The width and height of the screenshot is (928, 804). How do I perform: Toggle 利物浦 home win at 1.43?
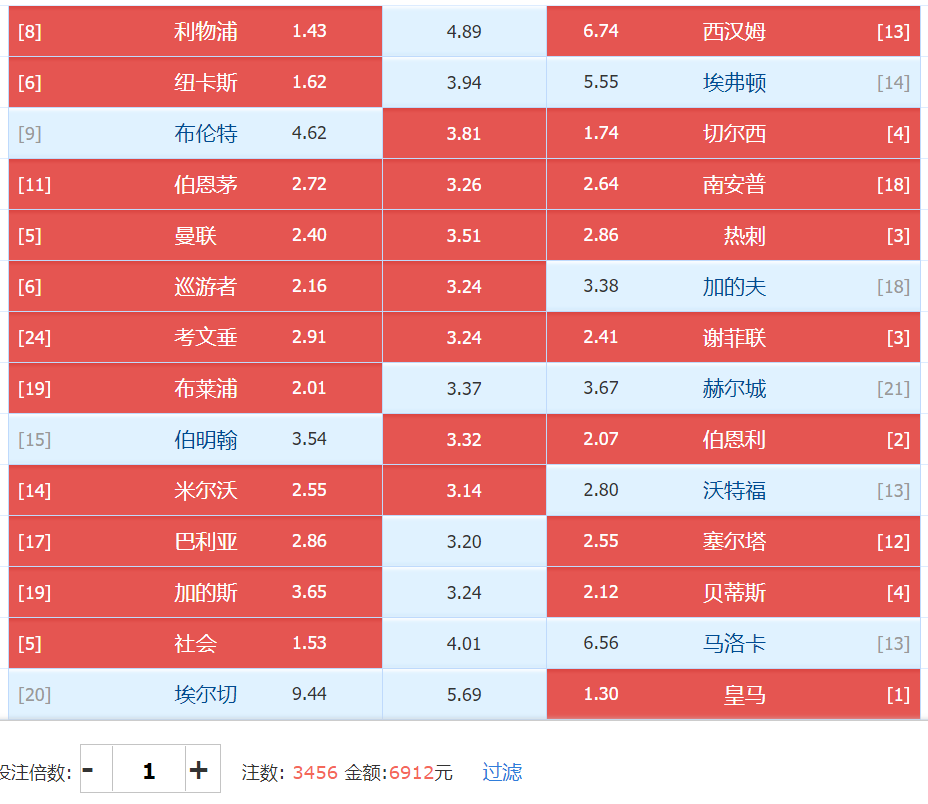click(x=195, y=31)
